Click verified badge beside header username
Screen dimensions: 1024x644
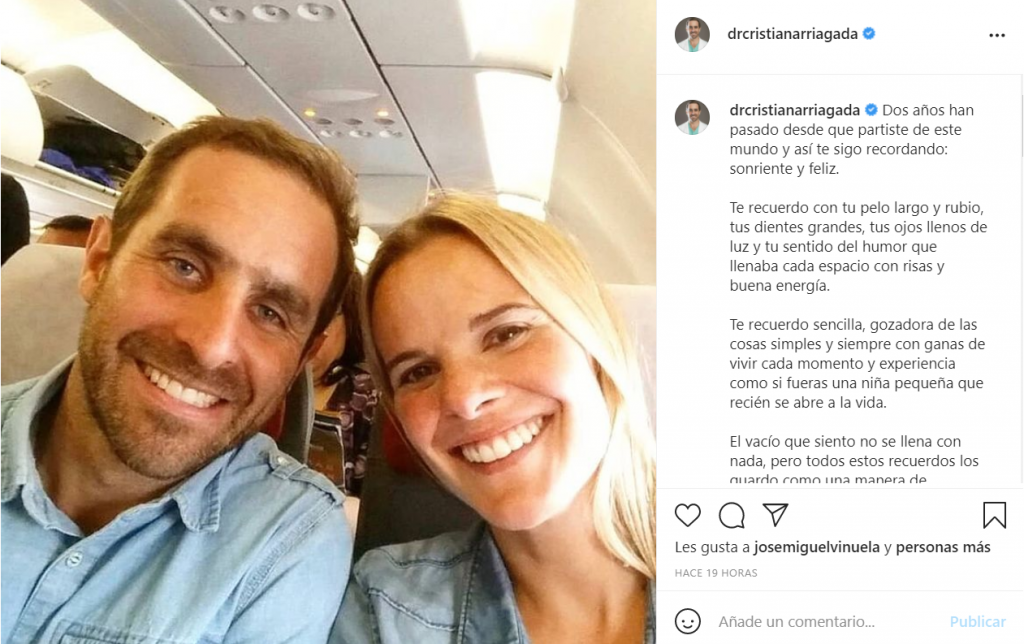869,33
